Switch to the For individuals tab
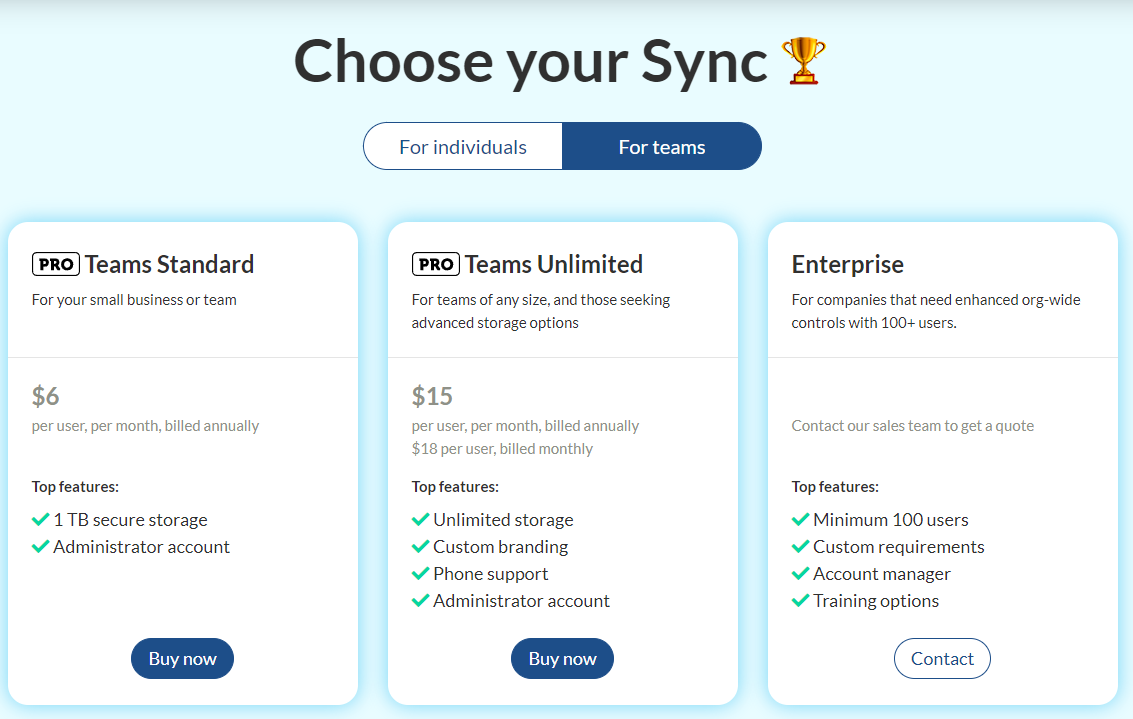Image resolution: width=1133 pixels, height=719 pixels. pyautogui.click(x=463, y=147)
